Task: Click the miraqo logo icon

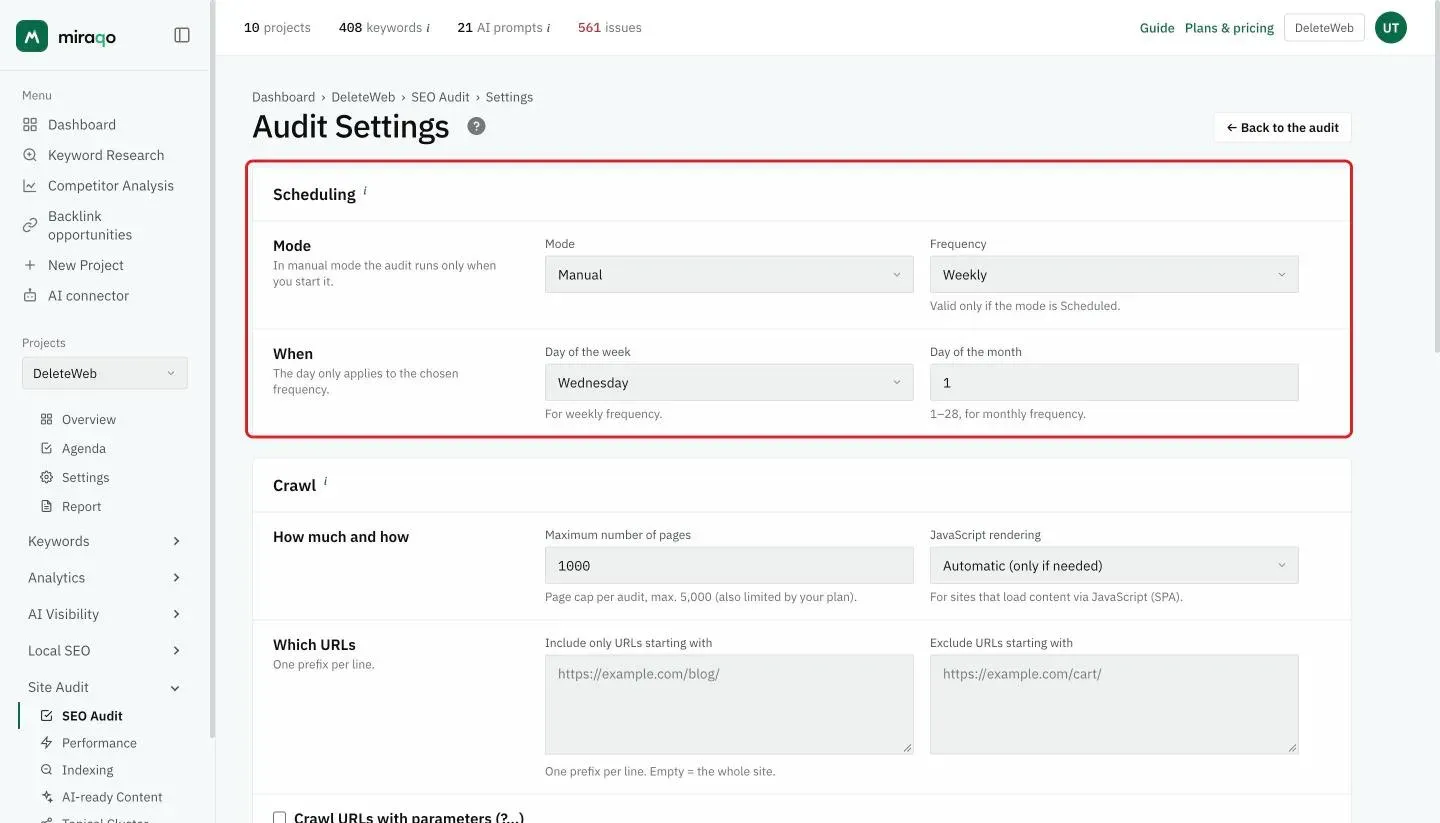Action: (32, 36)
